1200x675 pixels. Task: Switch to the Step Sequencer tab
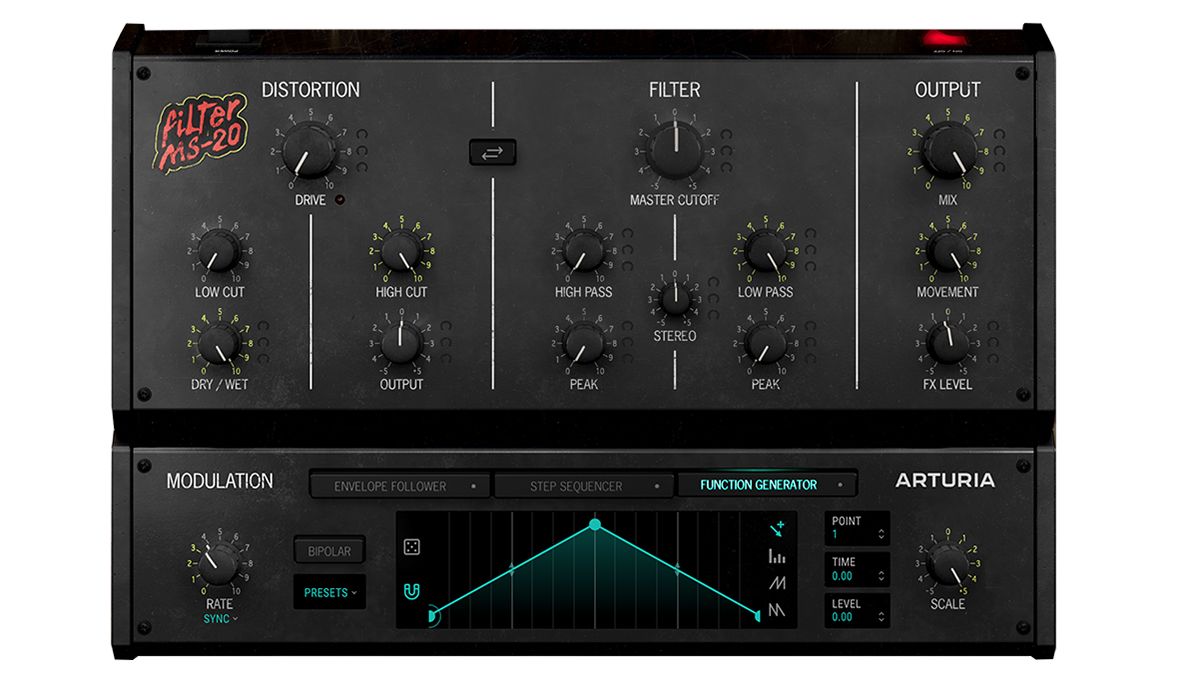[x=577, y=484]
